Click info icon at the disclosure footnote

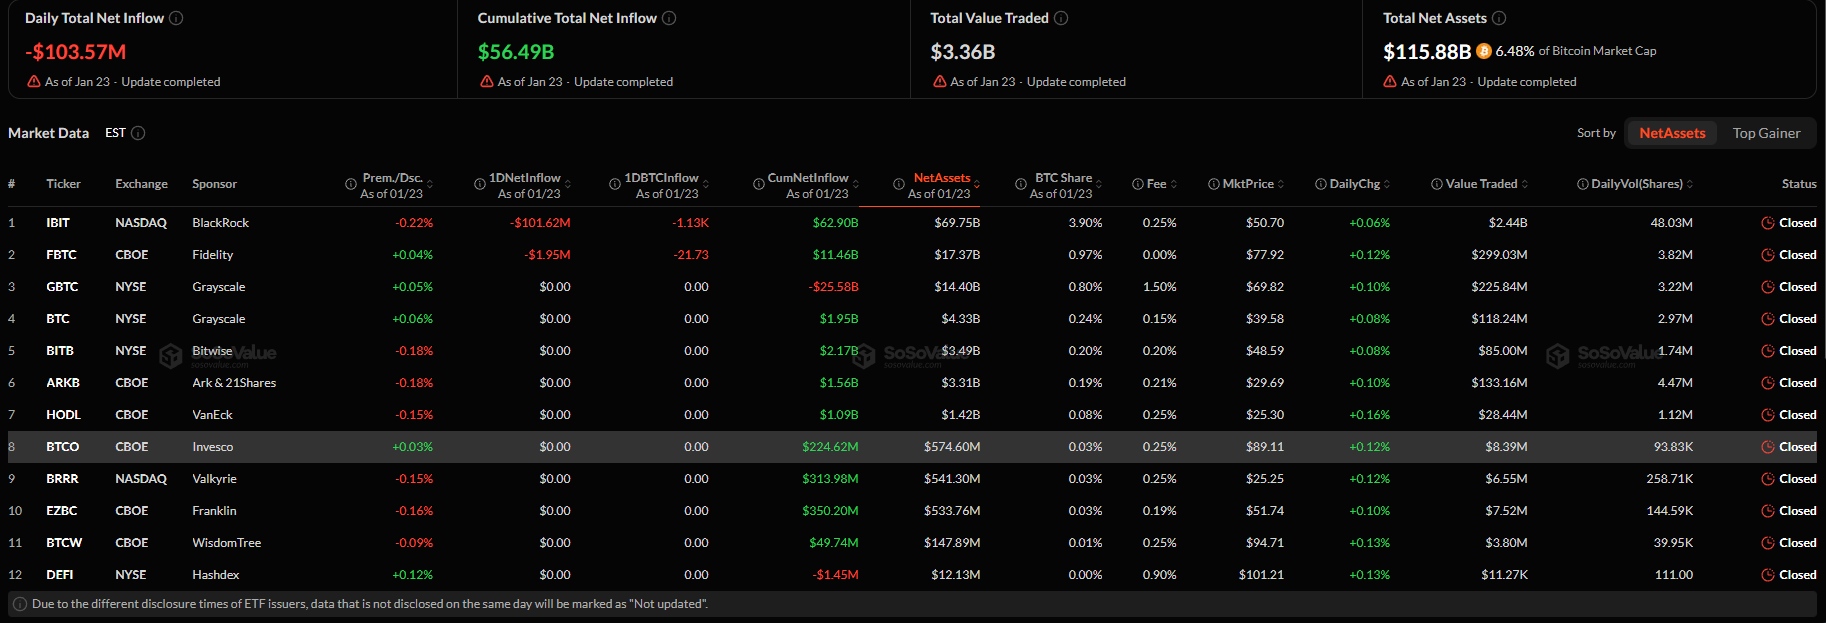tap(20, 604)
